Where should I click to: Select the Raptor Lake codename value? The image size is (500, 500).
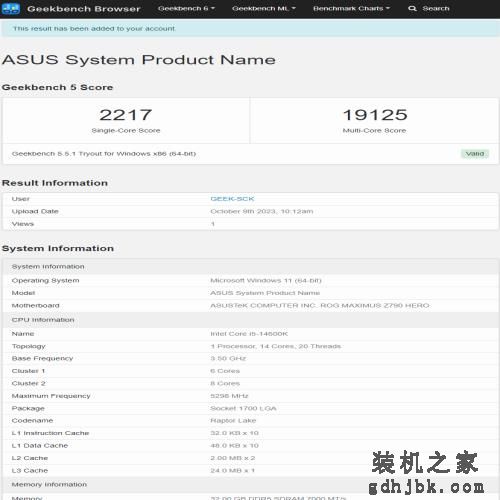(x=233, y=421)
